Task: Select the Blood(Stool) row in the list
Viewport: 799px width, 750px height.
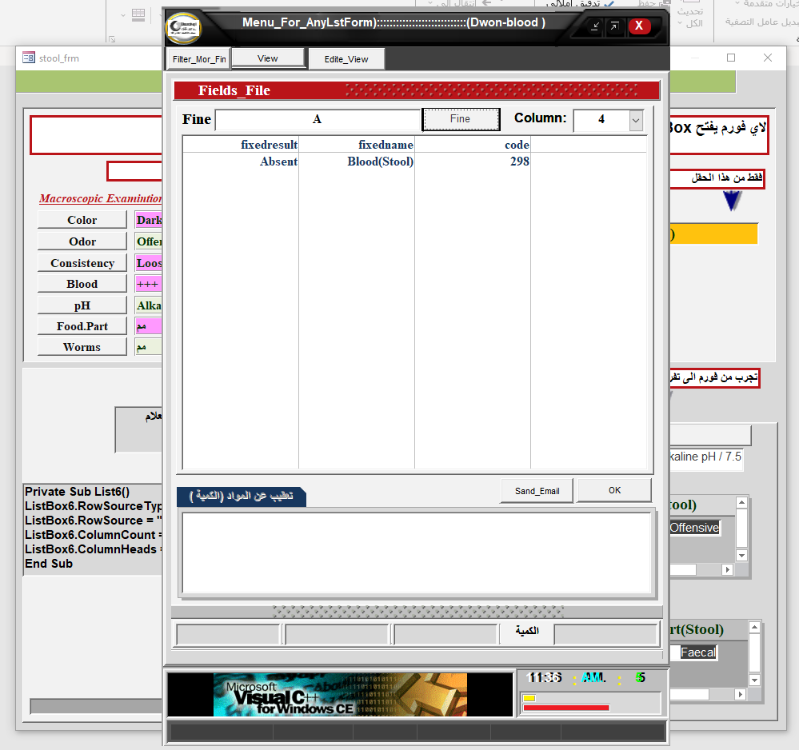Action: click(x=380, y=161)
